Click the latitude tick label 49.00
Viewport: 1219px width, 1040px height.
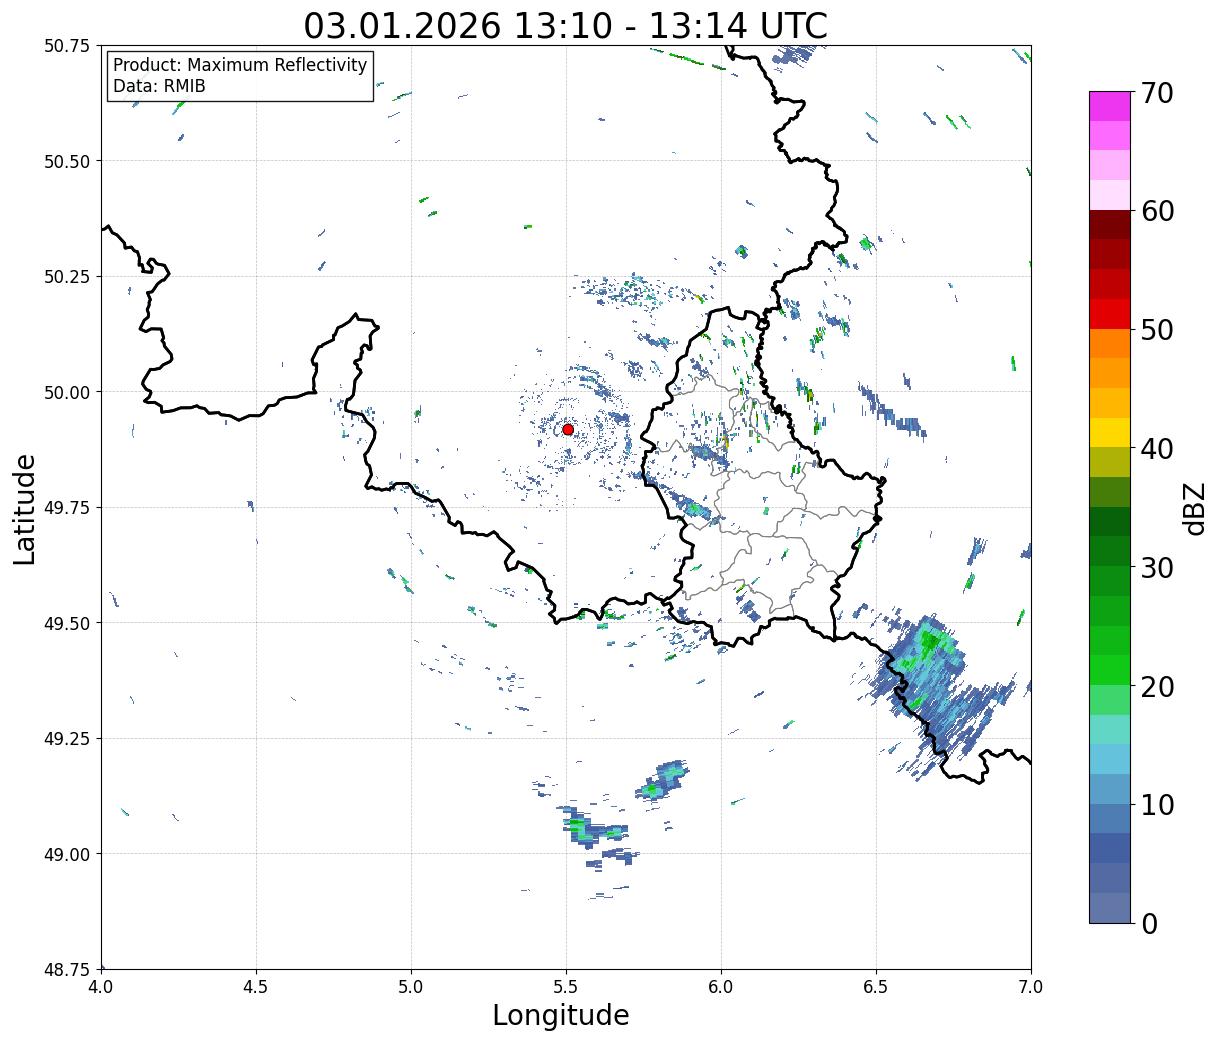tap(66, 854)
